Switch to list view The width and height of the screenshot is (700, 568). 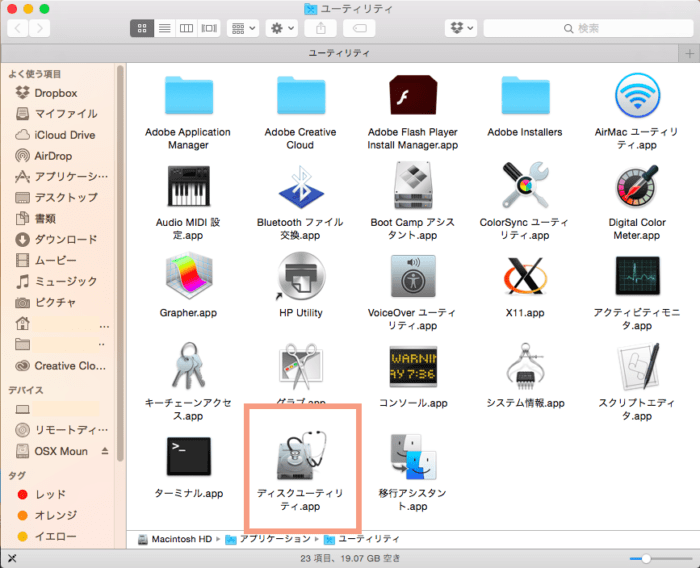click(165, 29)
